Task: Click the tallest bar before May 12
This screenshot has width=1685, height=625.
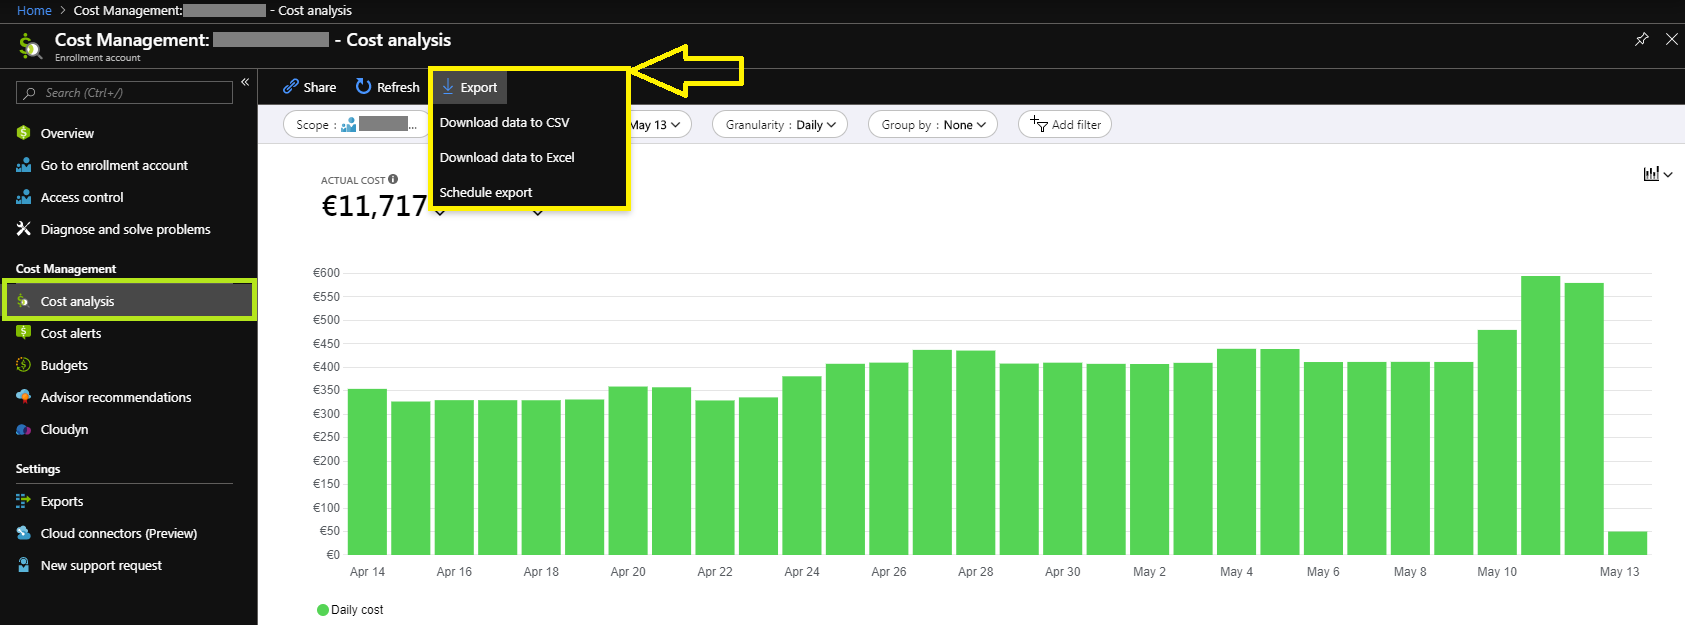Action: [1541, 415]
